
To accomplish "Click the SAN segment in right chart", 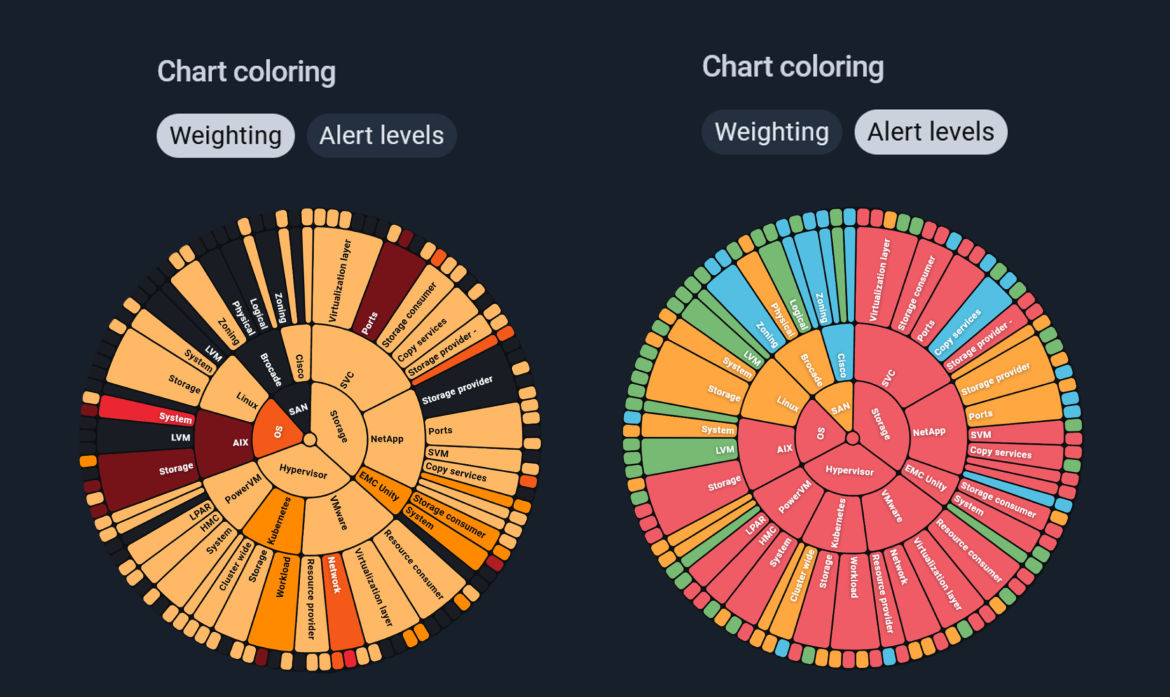I will point(839,408).
